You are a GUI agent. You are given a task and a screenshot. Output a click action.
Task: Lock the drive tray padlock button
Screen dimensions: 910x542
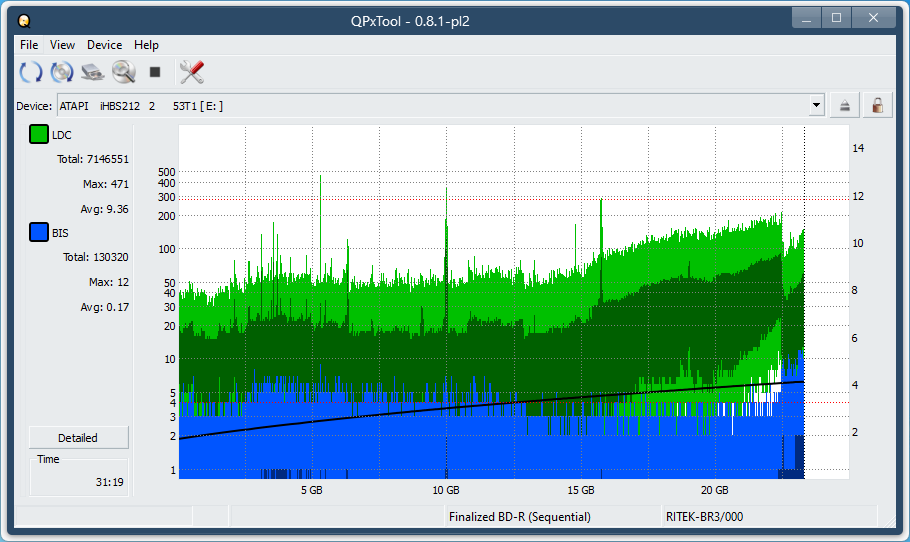point(878,106)
